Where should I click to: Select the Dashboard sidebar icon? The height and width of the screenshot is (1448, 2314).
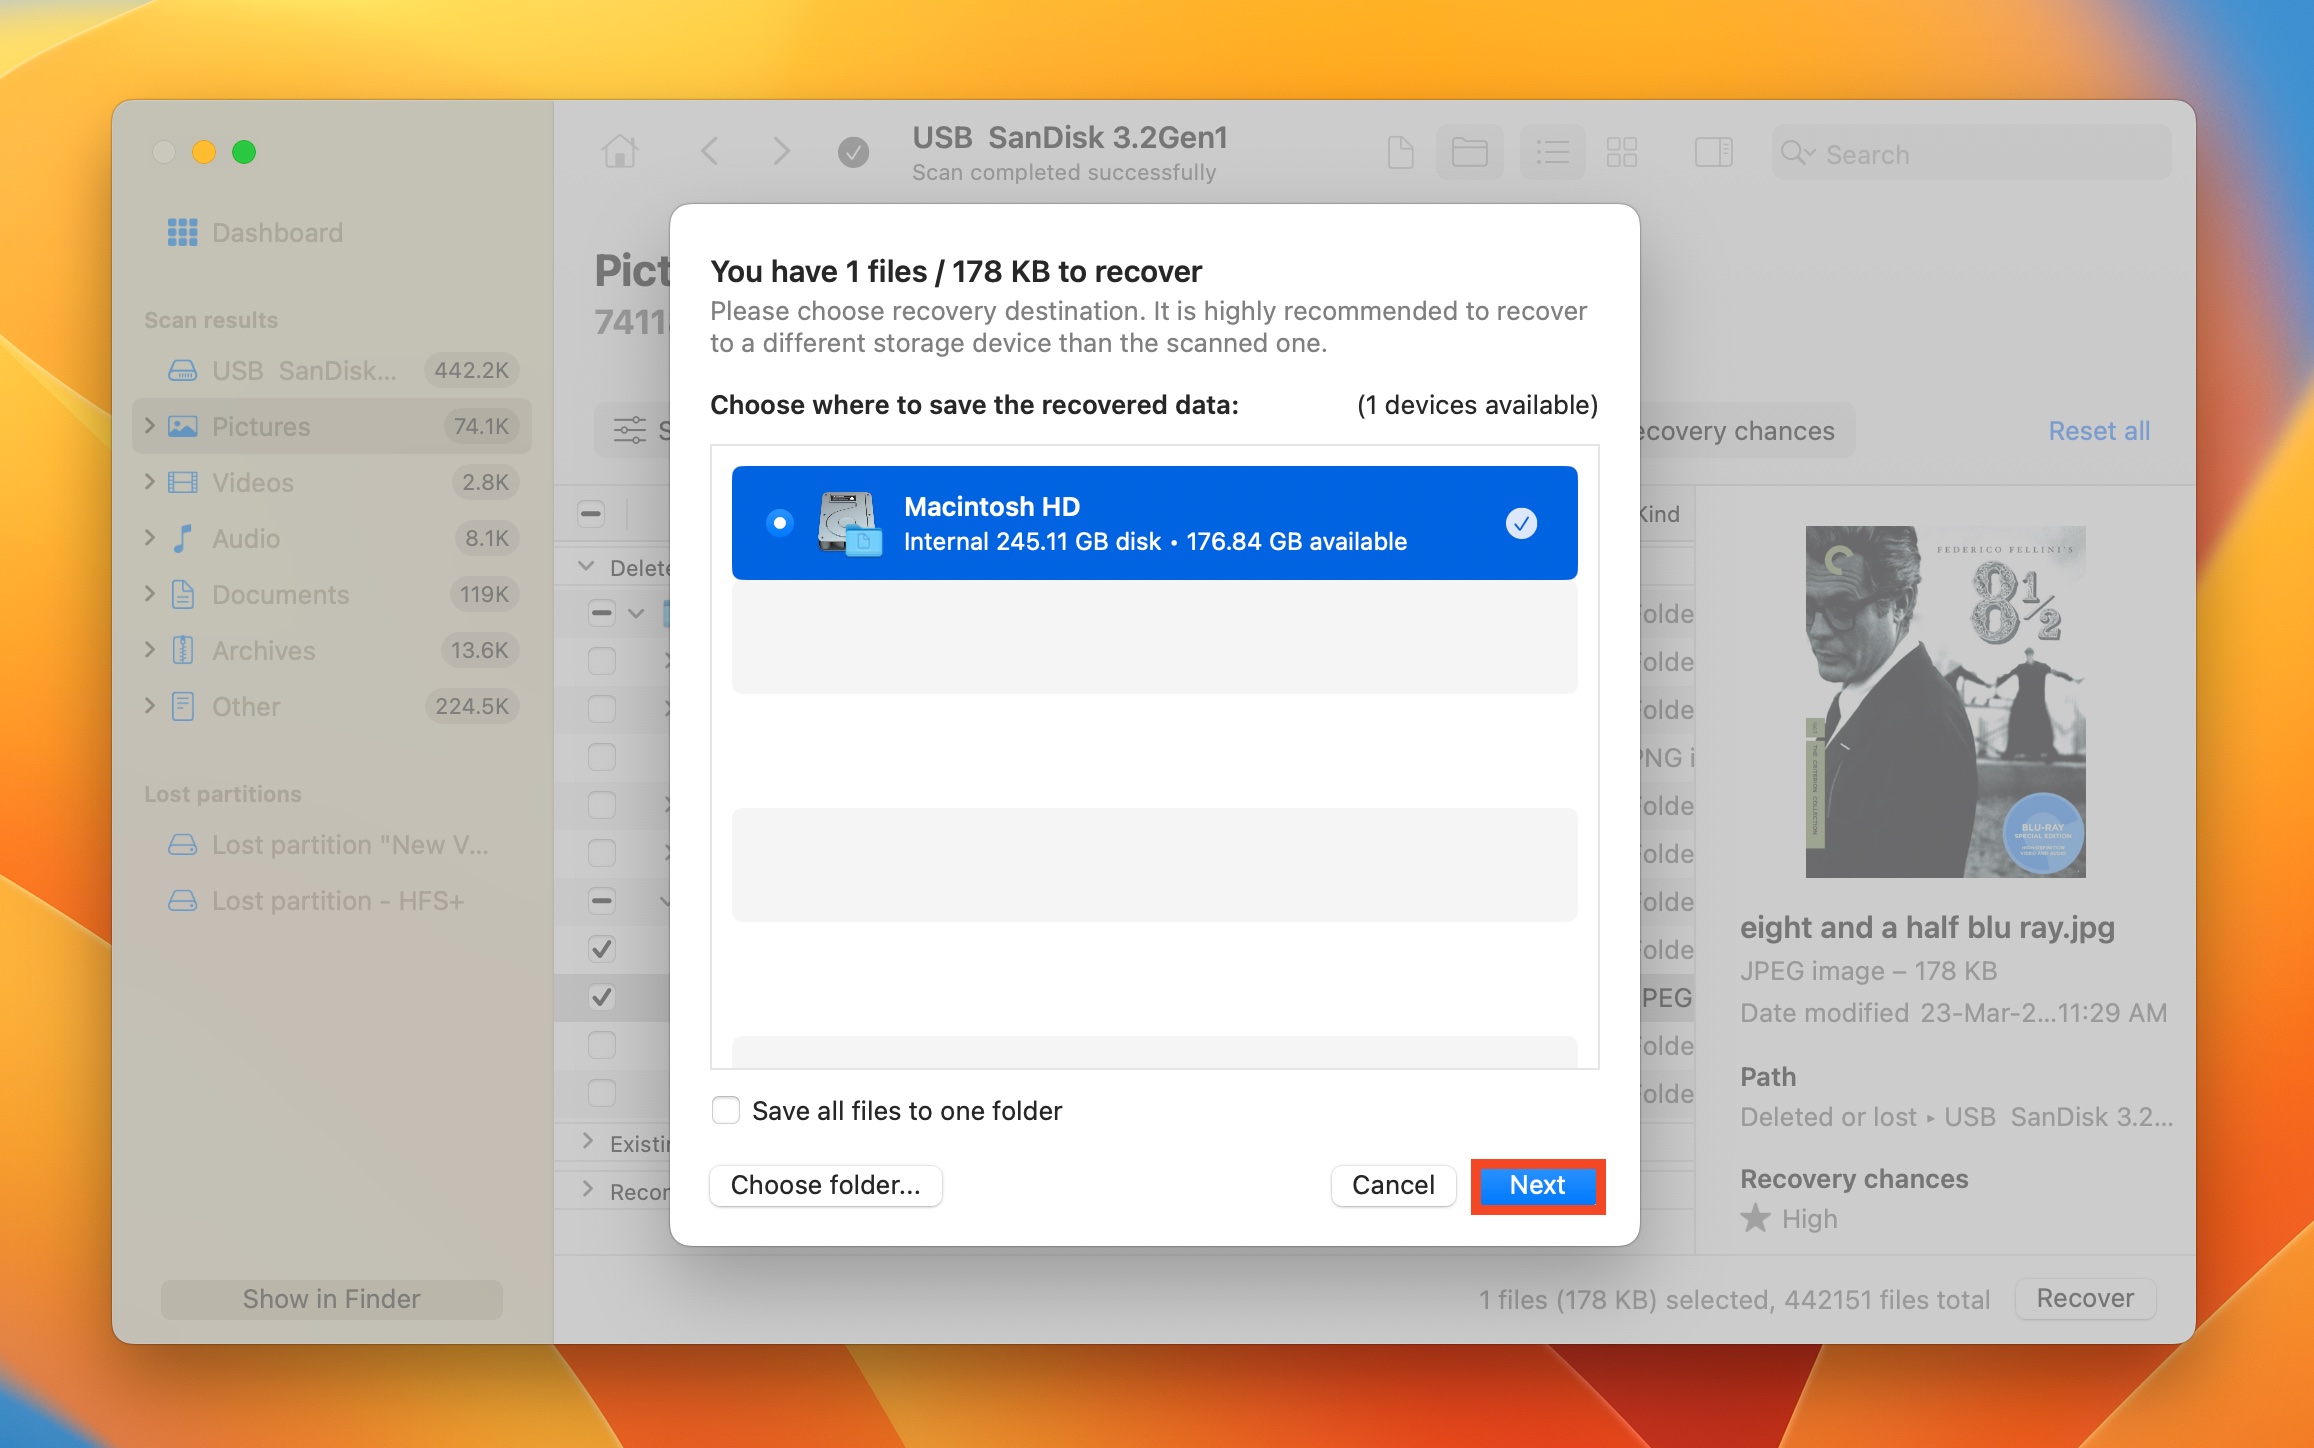pos(184,232)
